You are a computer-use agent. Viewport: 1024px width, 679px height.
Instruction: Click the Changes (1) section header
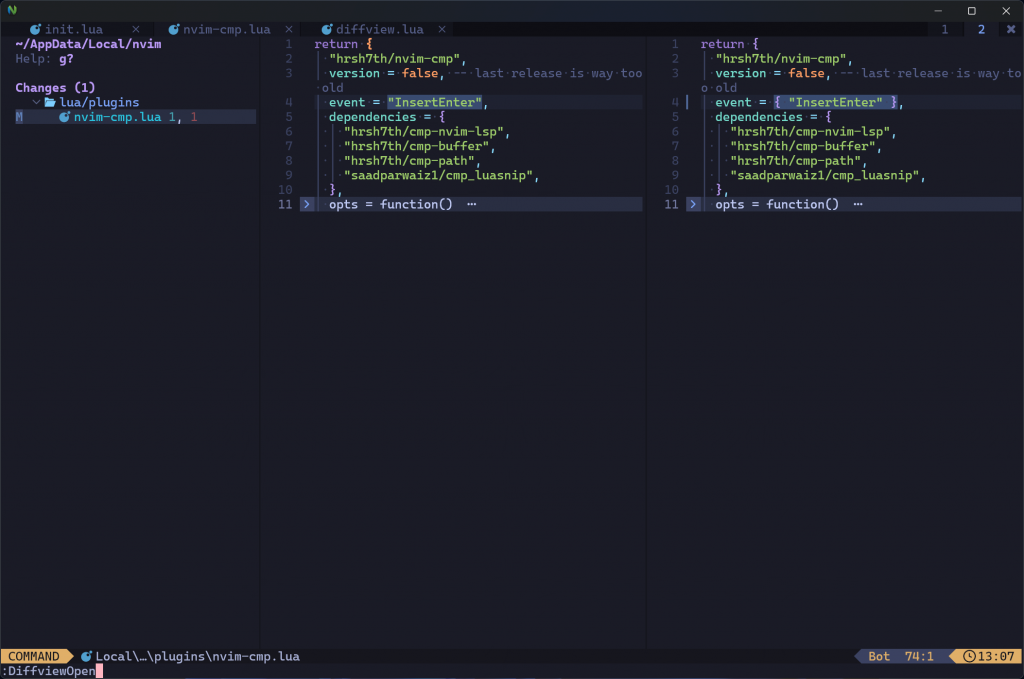tap(55, 88)
